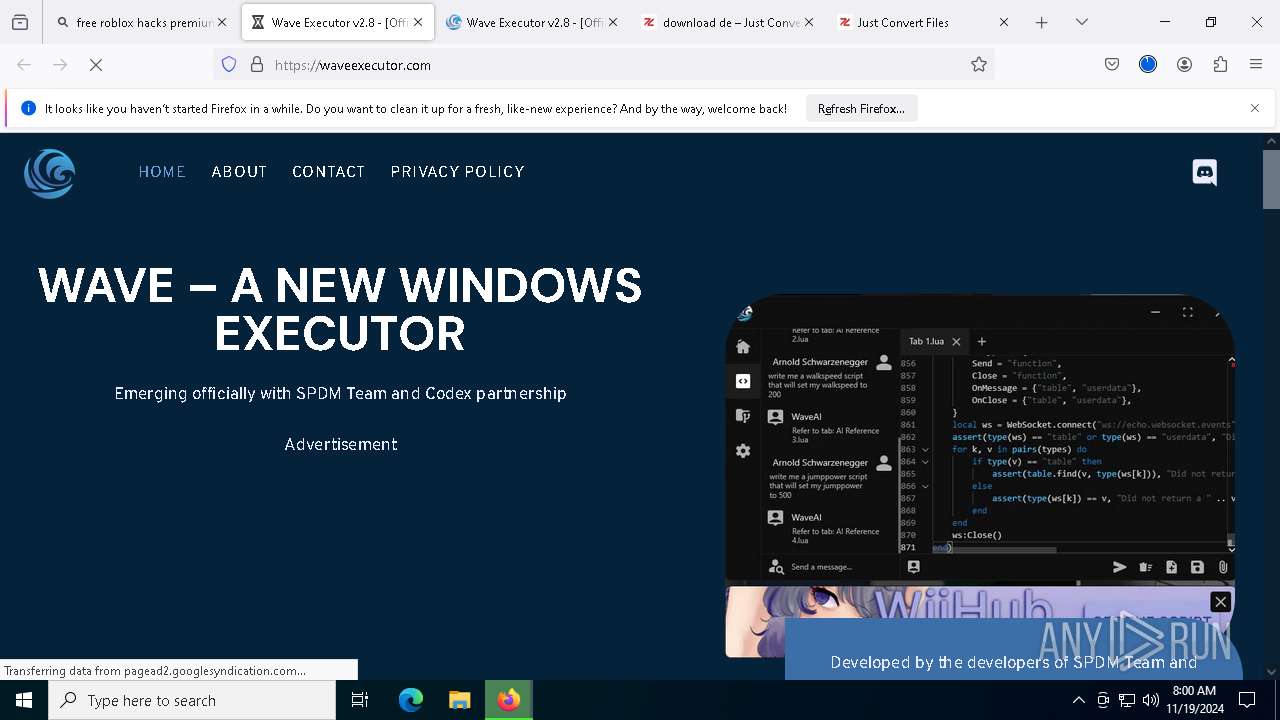1280x720 pixels.
Task: Open the Windows Start menu
Action: point(24,700)
